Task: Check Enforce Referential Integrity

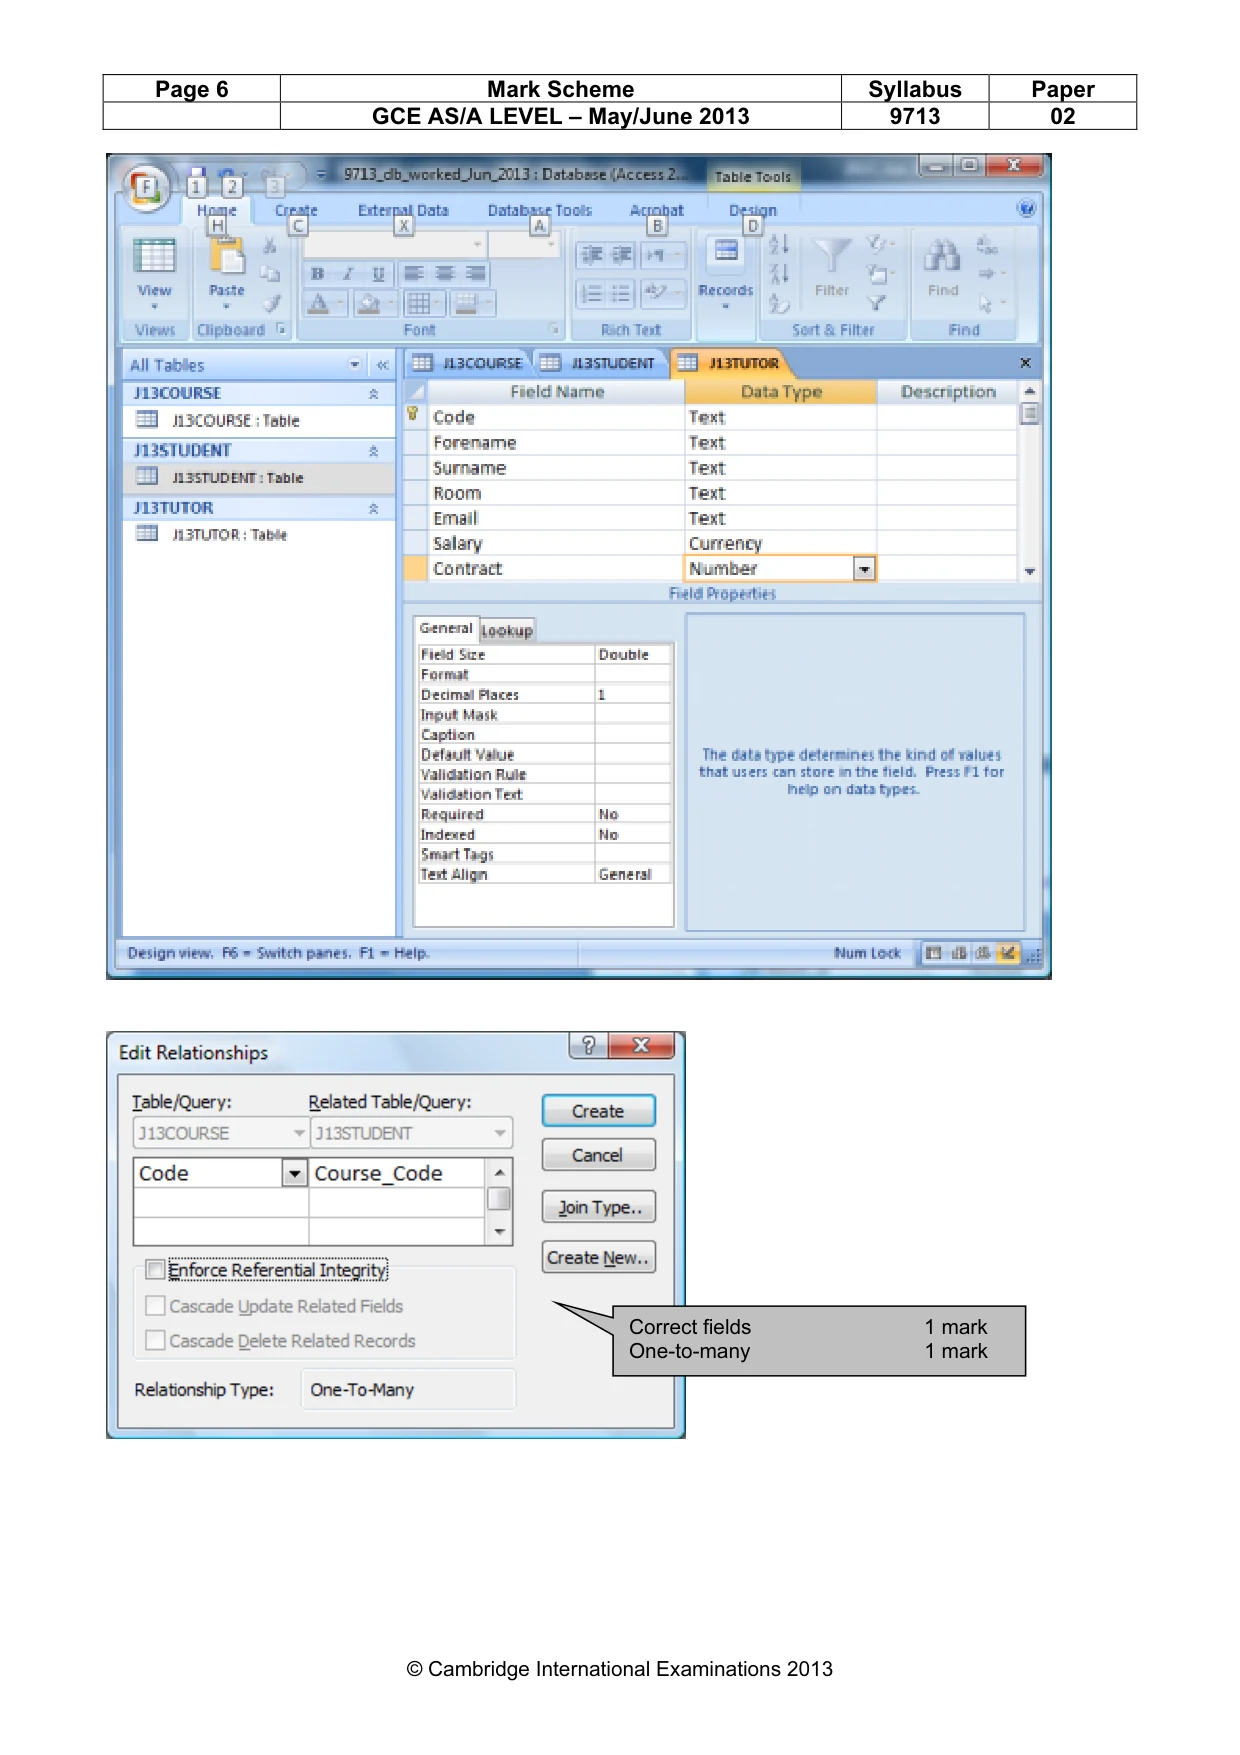Action: [x=155, y=1270]
